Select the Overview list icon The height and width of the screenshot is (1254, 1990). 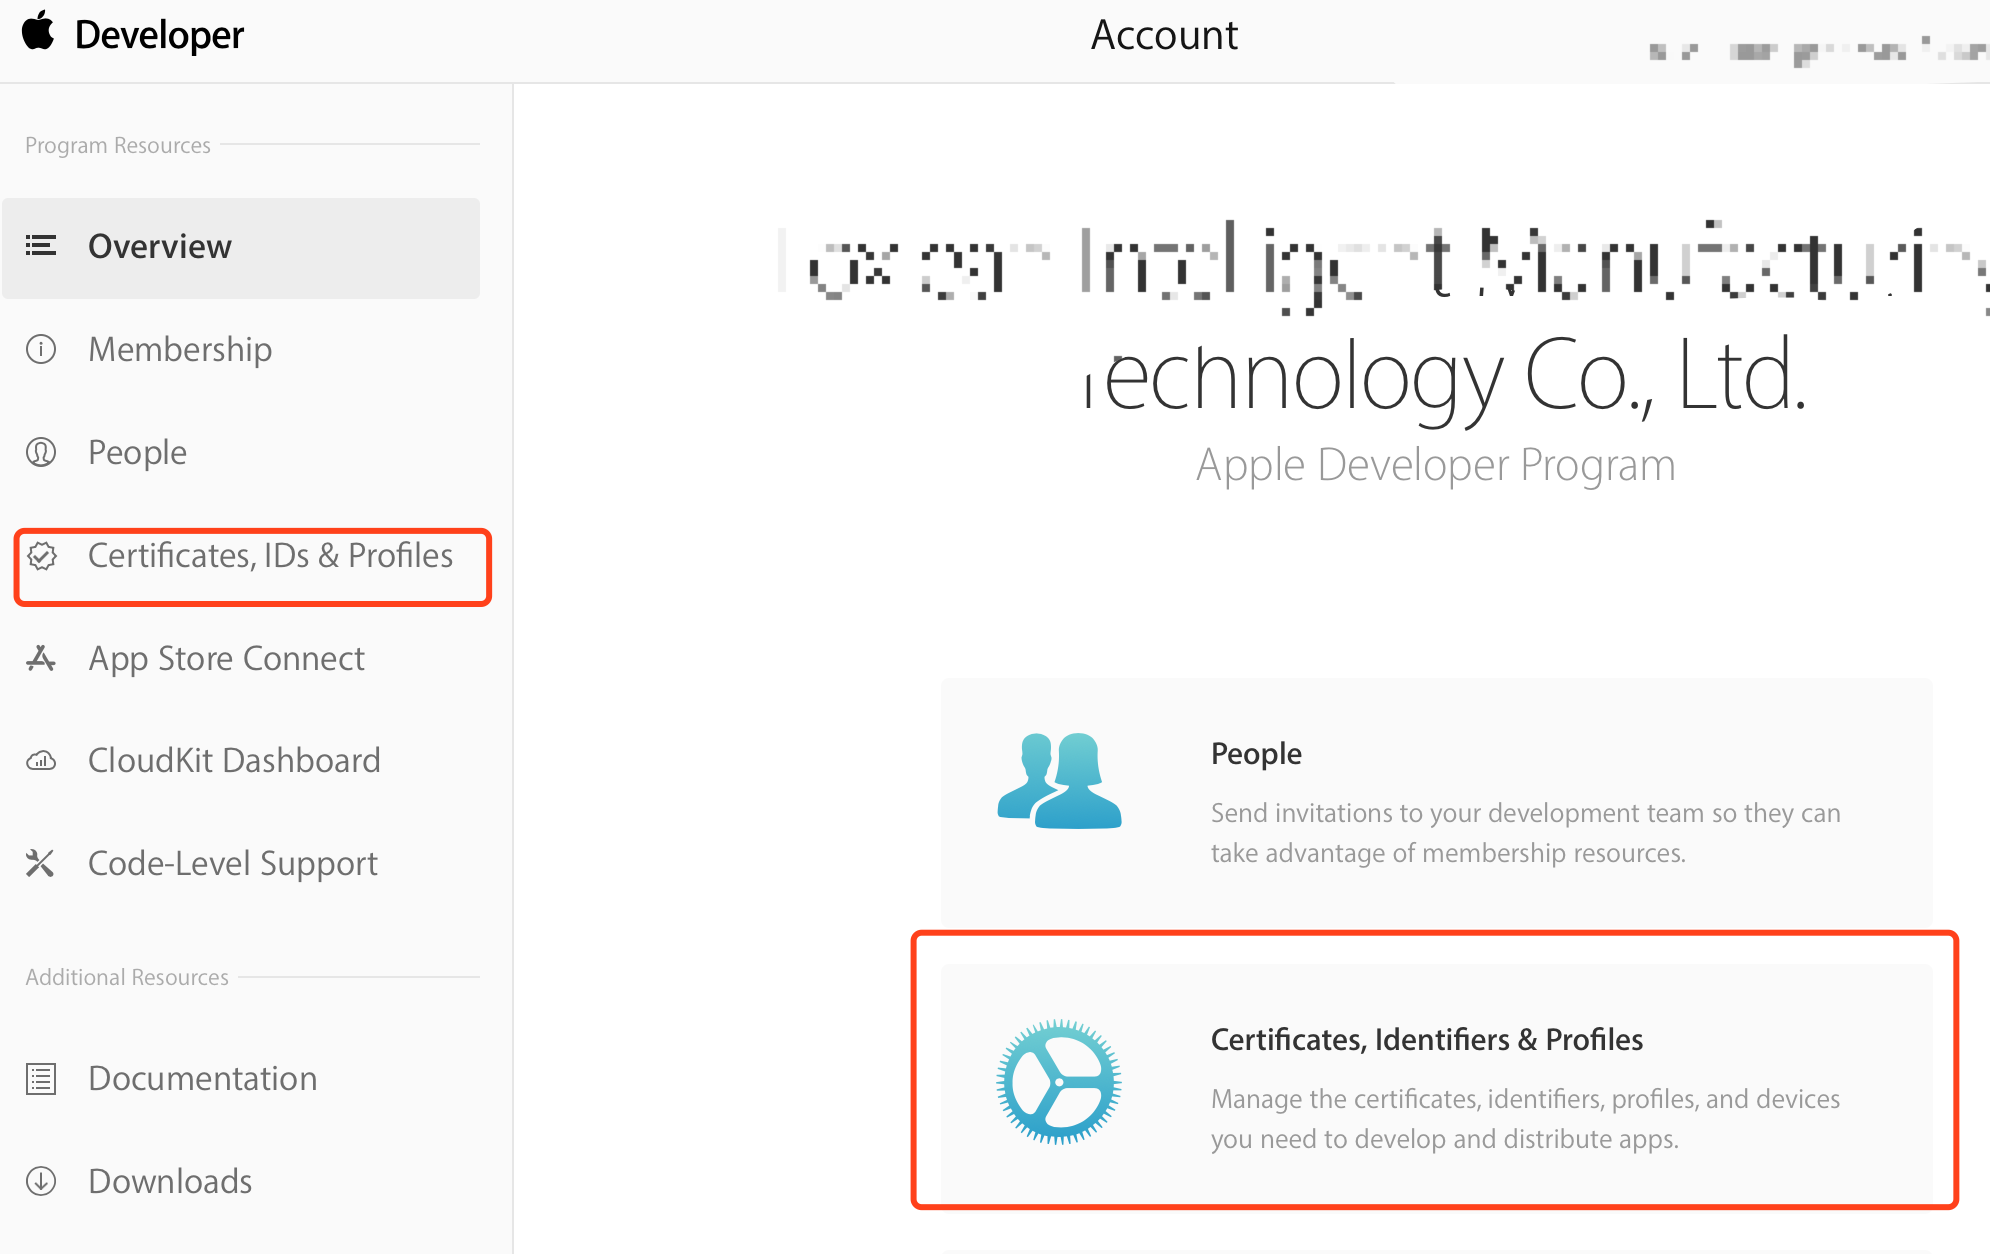(x=41, y=245)
